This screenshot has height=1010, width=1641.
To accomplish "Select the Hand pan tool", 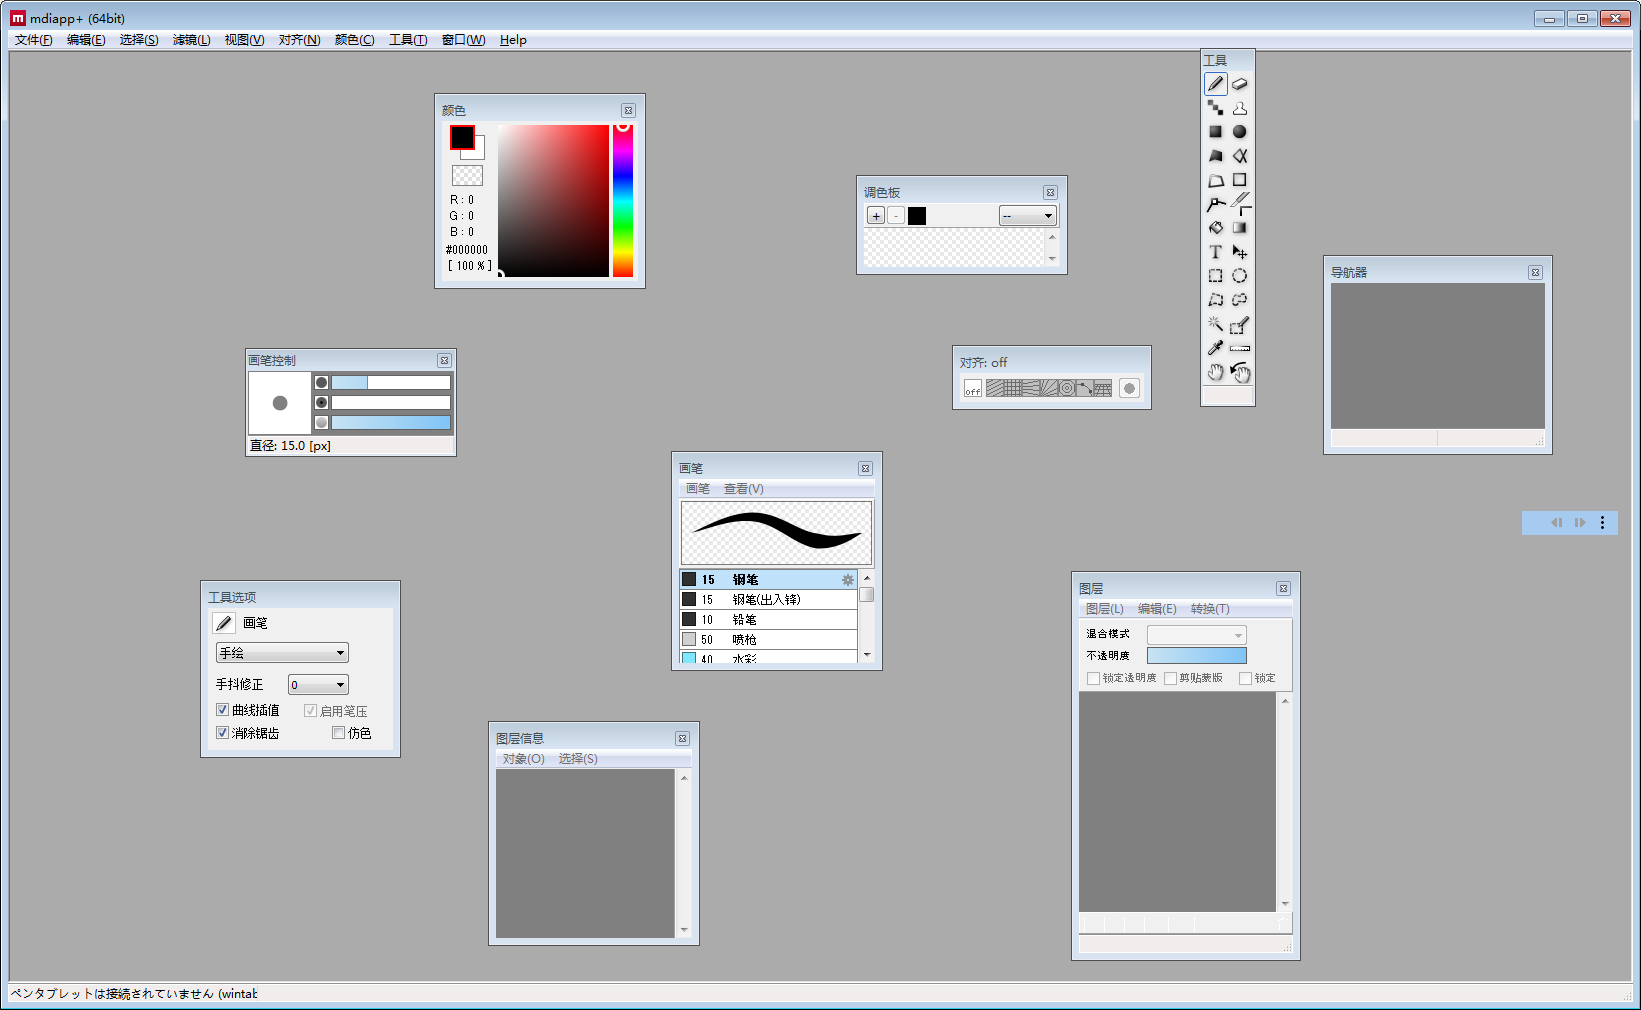I will (x=1215, y=372).
